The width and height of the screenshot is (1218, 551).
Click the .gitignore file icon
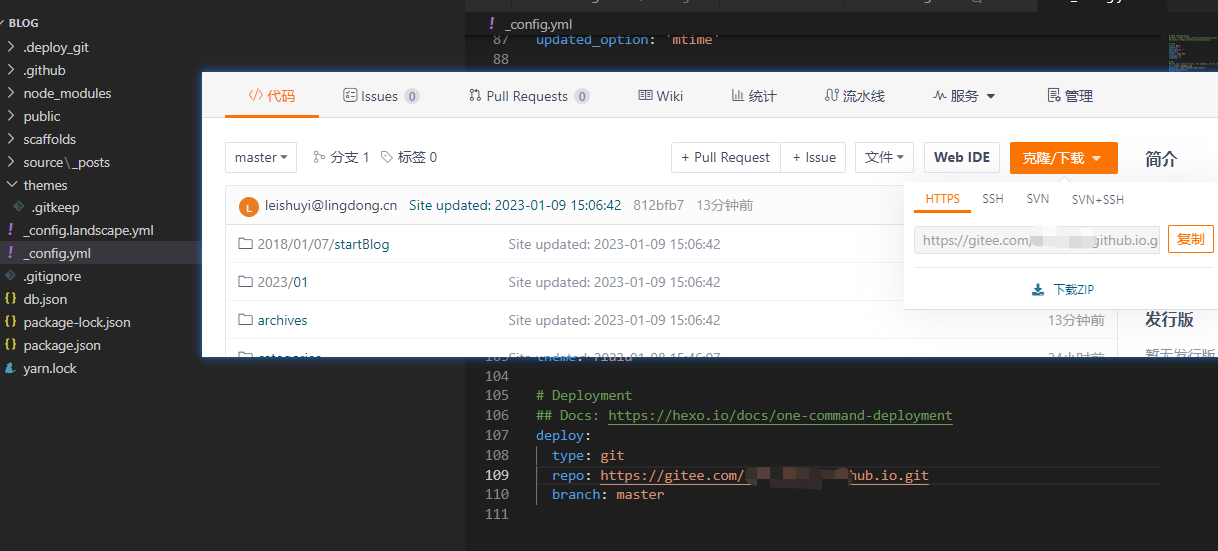point(11,276)
